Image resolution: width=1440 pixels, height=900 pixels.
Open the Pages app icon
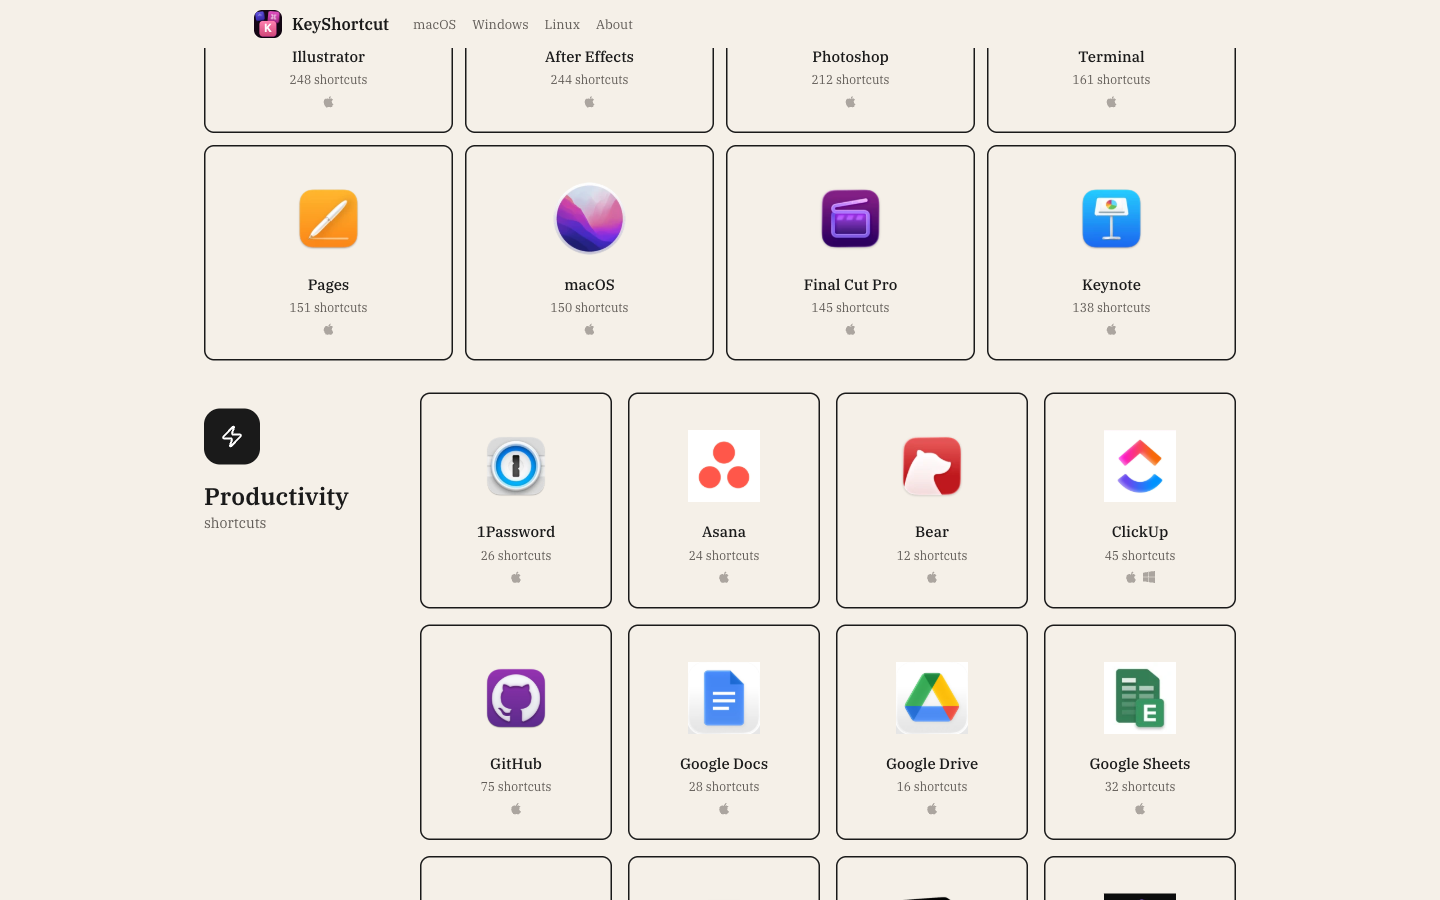coord(328,219)
